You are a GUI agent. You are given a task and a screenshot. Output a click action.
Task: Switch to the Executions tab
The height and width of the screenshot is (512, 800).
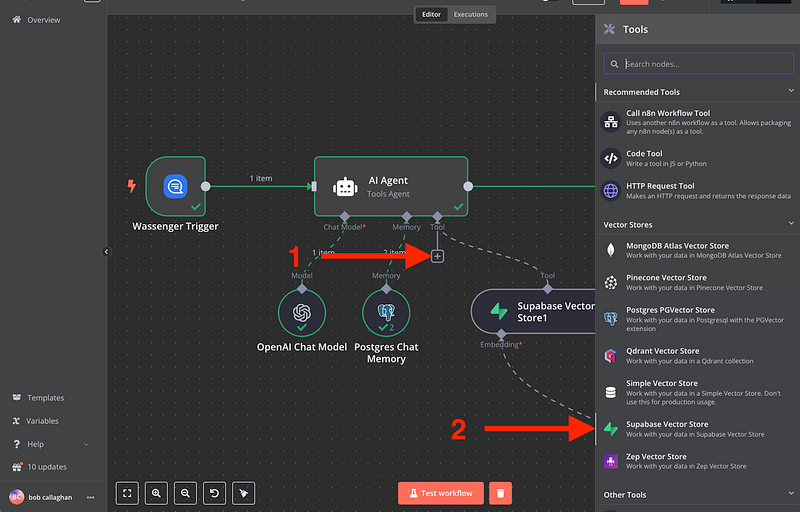(x=470, y=15)
